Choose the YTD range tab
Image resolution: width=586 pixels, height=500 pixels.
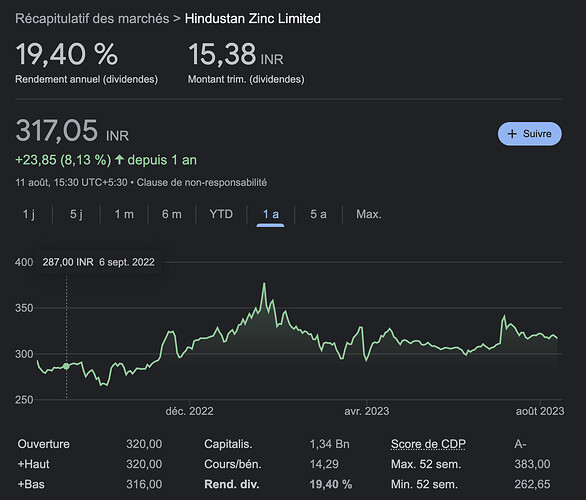click(221, 214)
